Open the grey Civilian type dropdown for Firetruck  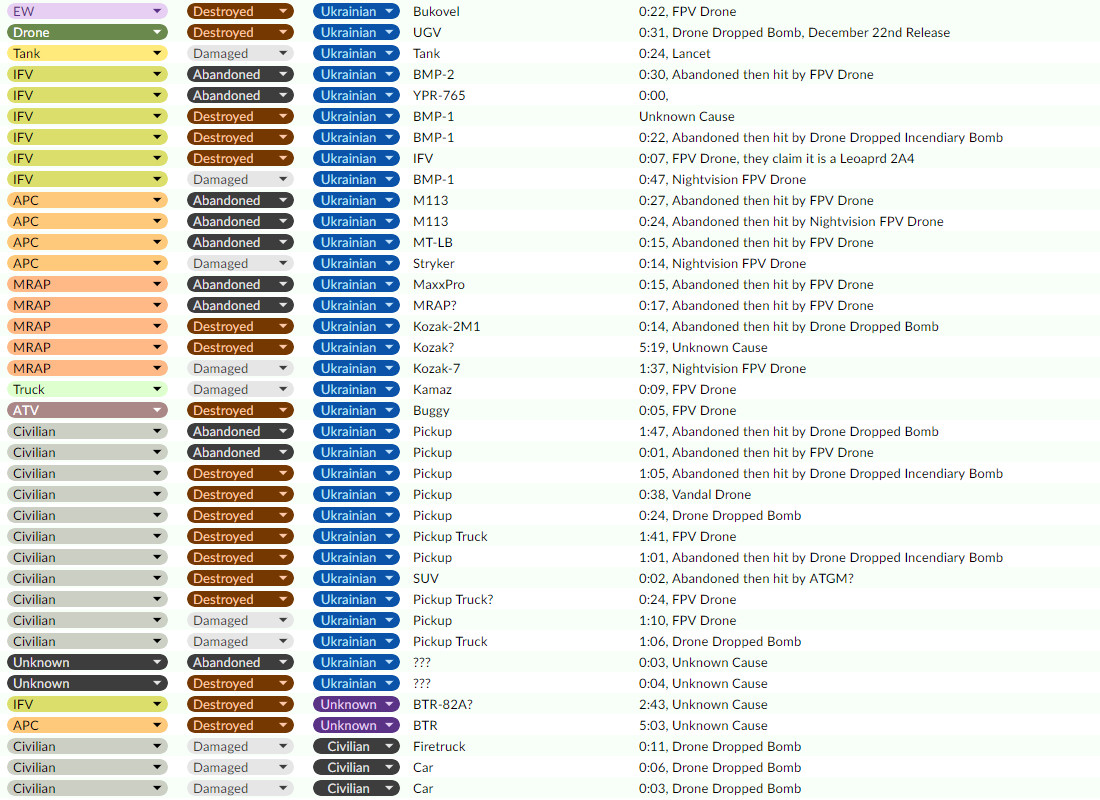tap(87, 747)
